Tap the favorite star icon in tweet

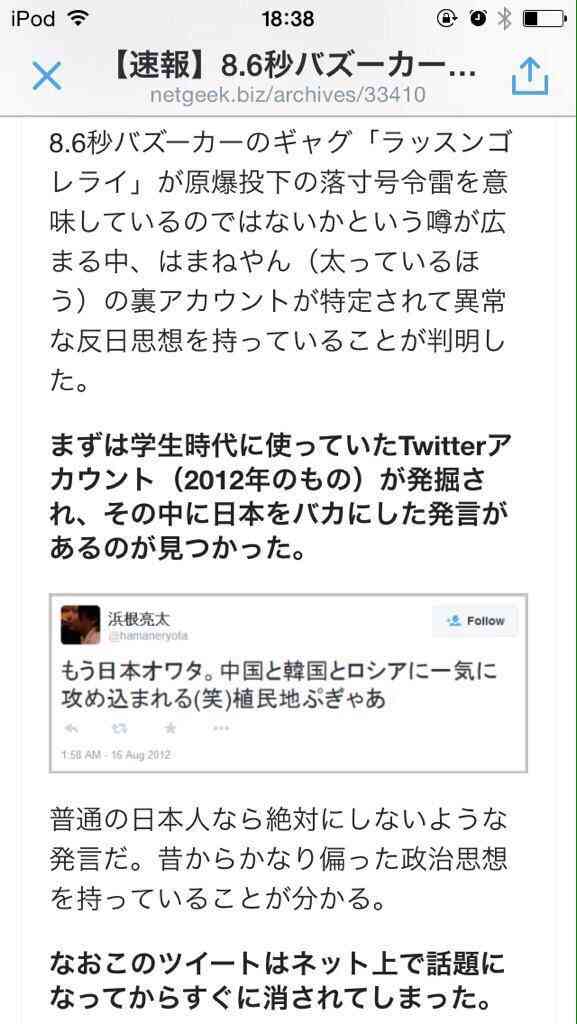click(x=170, y=728)
